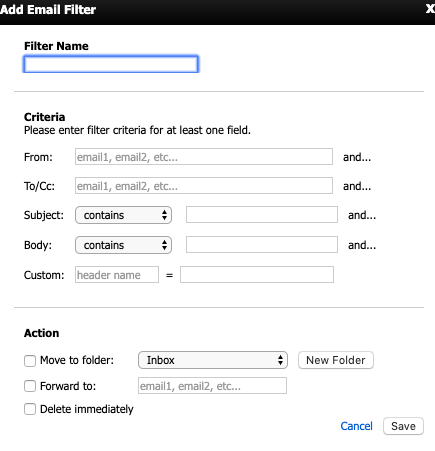Click the Custom header name field
435x451 pixels.
coord(117,275)
